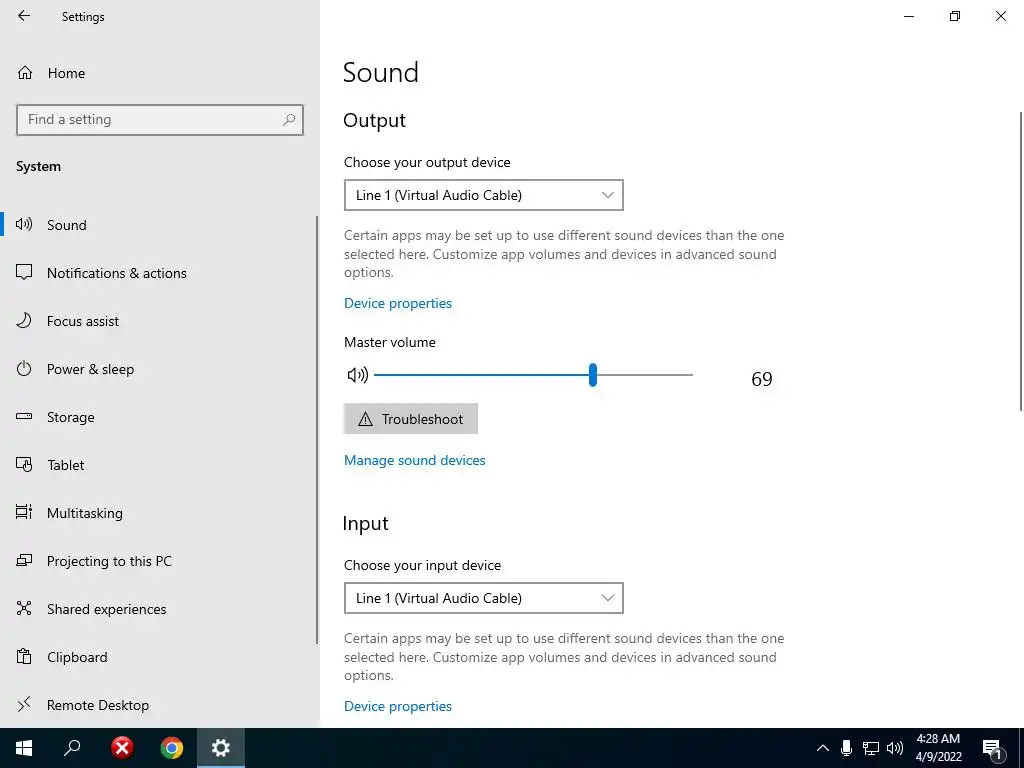Open input Device properties link
Screen dimensions: 1024x768
pyautogui.click(x=398, y=706)
